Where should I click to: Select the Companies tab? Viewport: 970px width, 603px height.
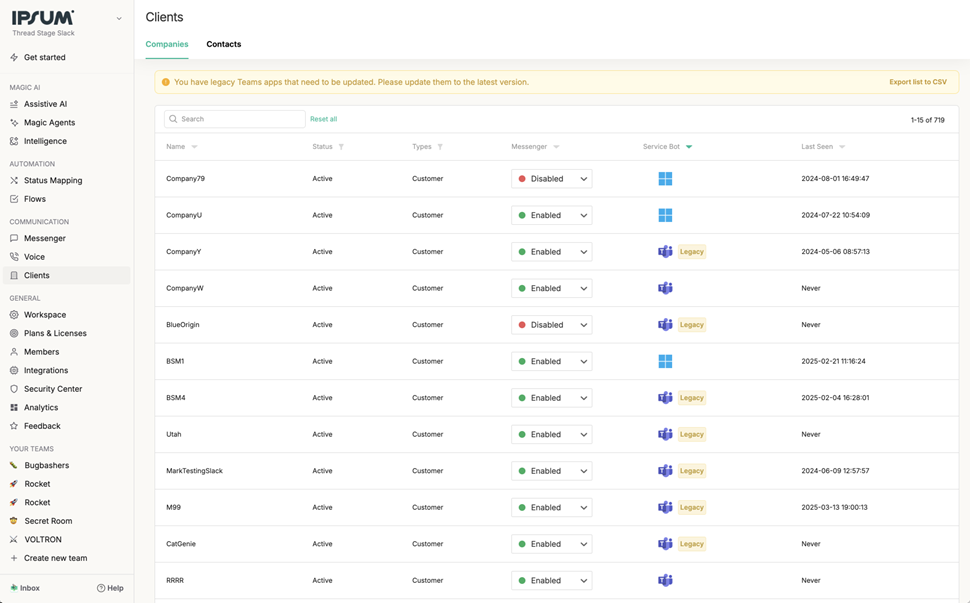pyautogui.click(x=167, y=44)
